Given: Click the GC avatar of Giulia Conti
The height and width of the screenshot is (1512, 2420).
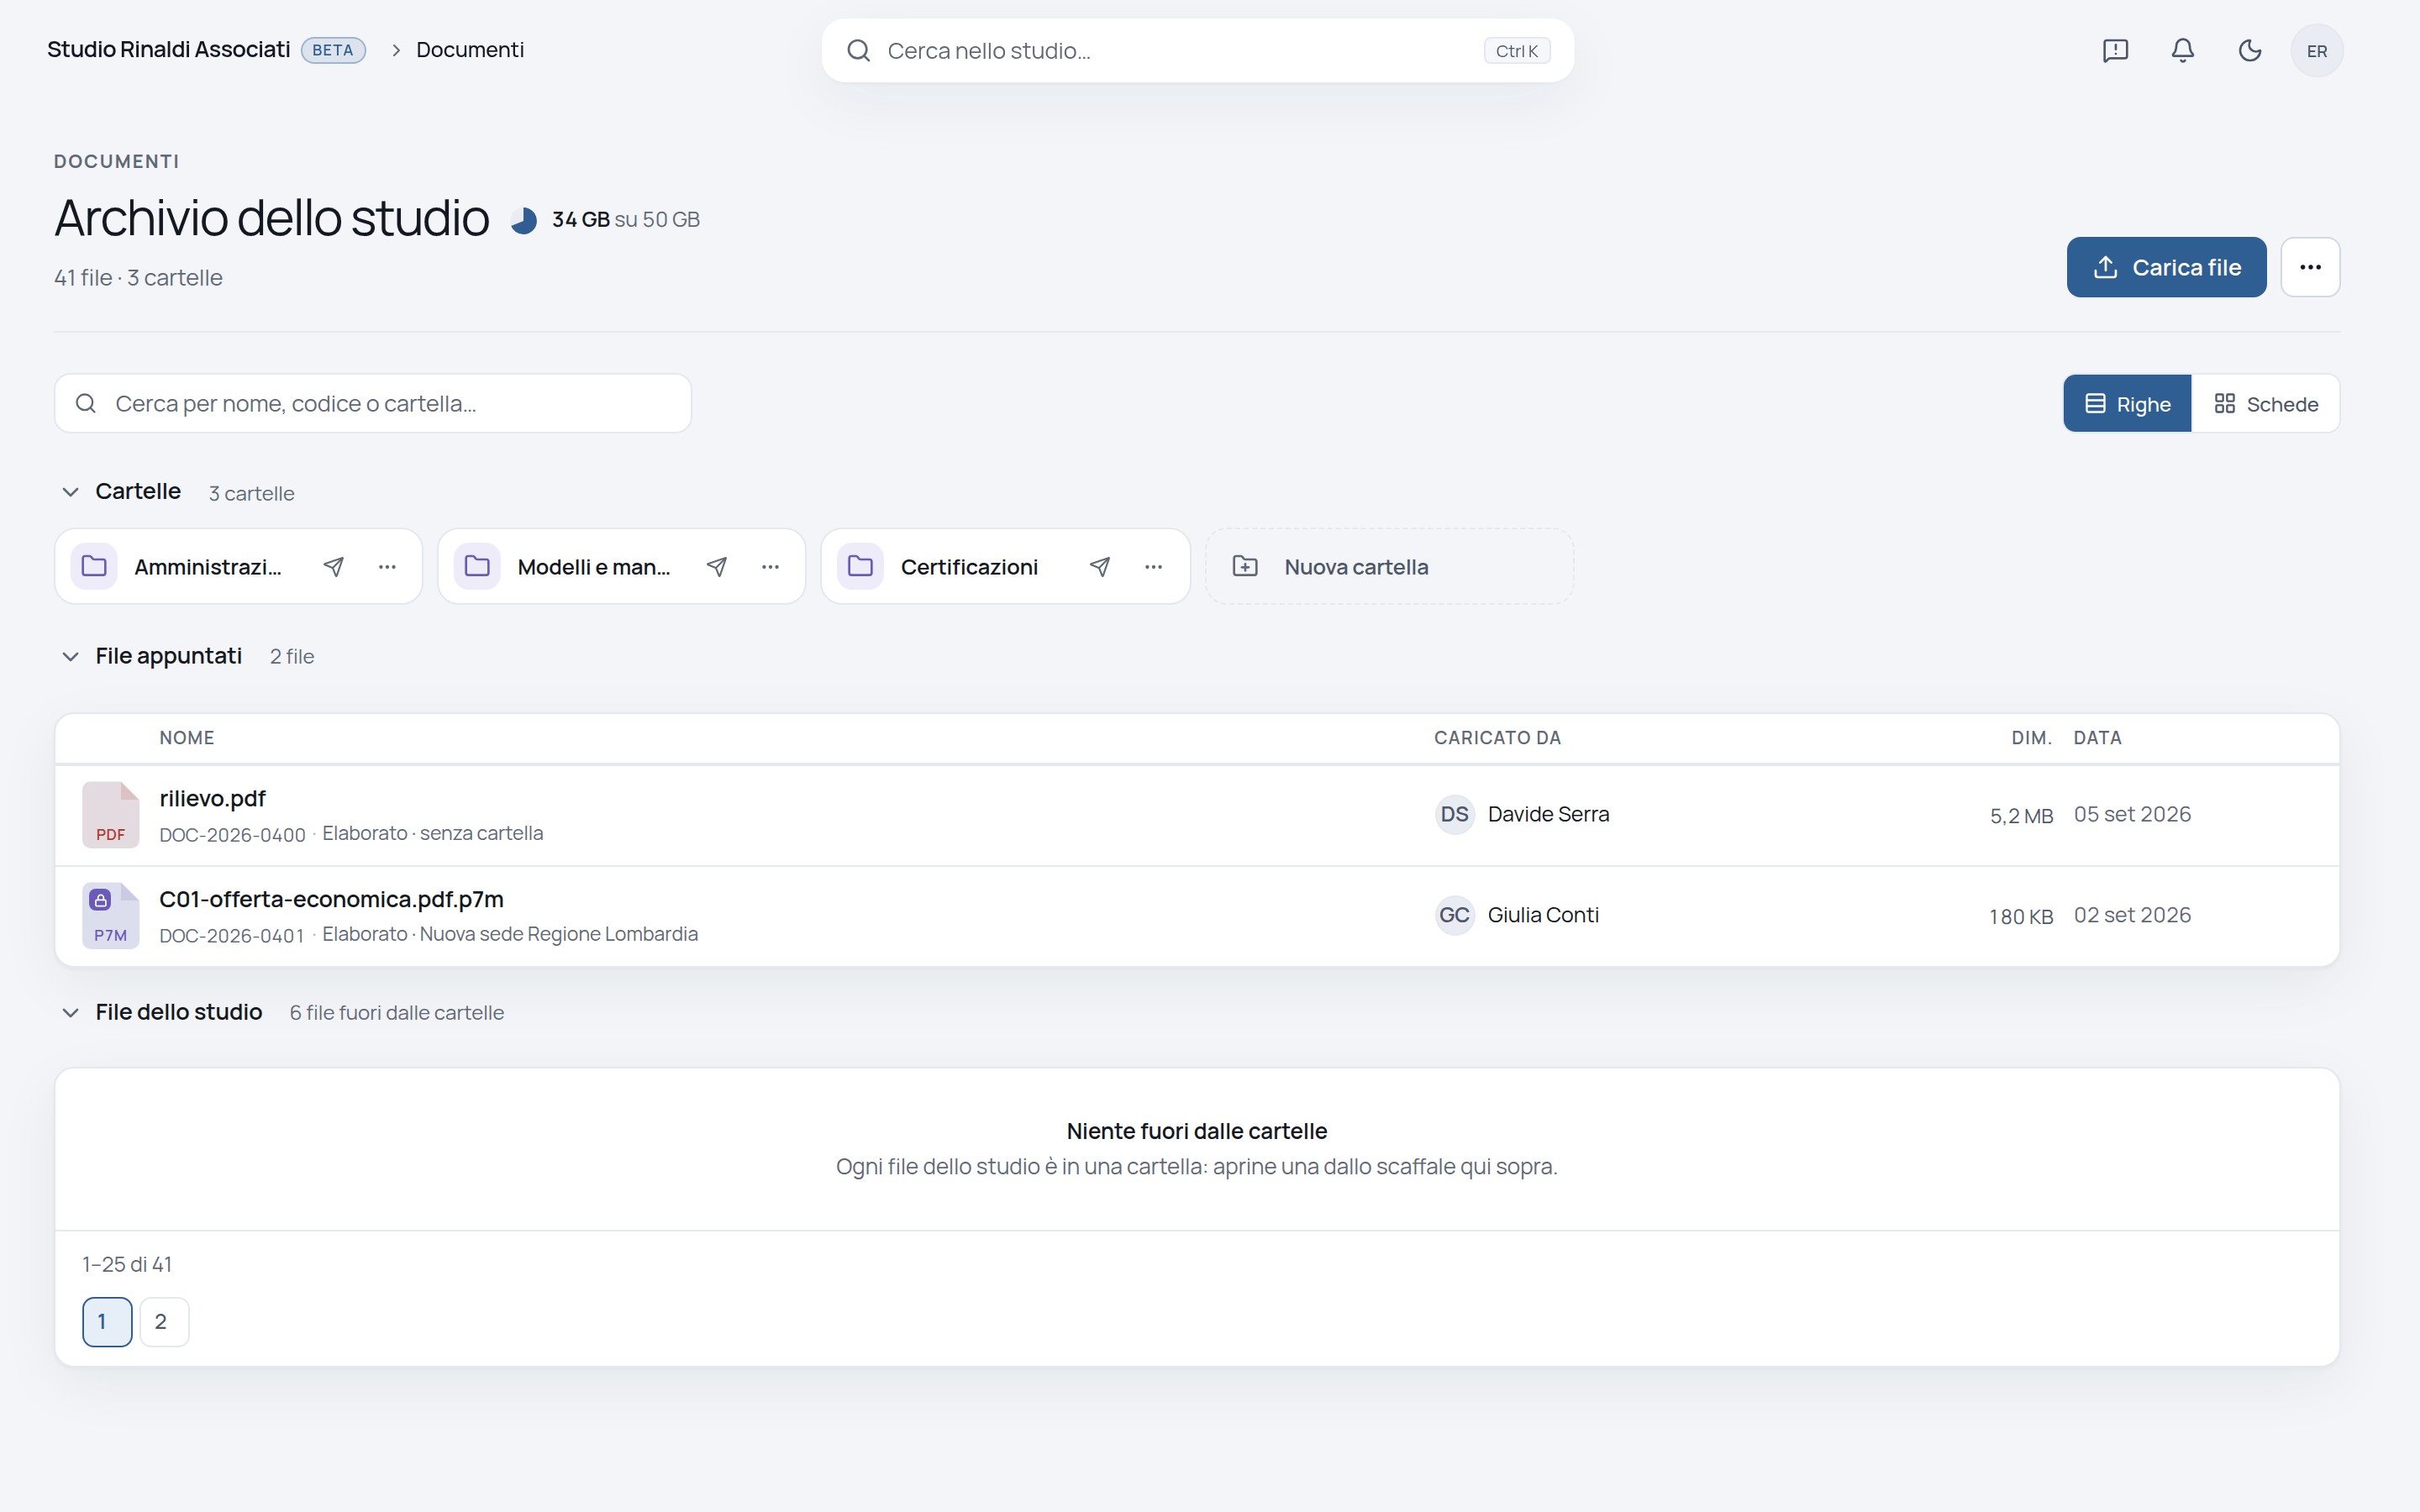Looking at the screenshot, I should point(1454,915).
